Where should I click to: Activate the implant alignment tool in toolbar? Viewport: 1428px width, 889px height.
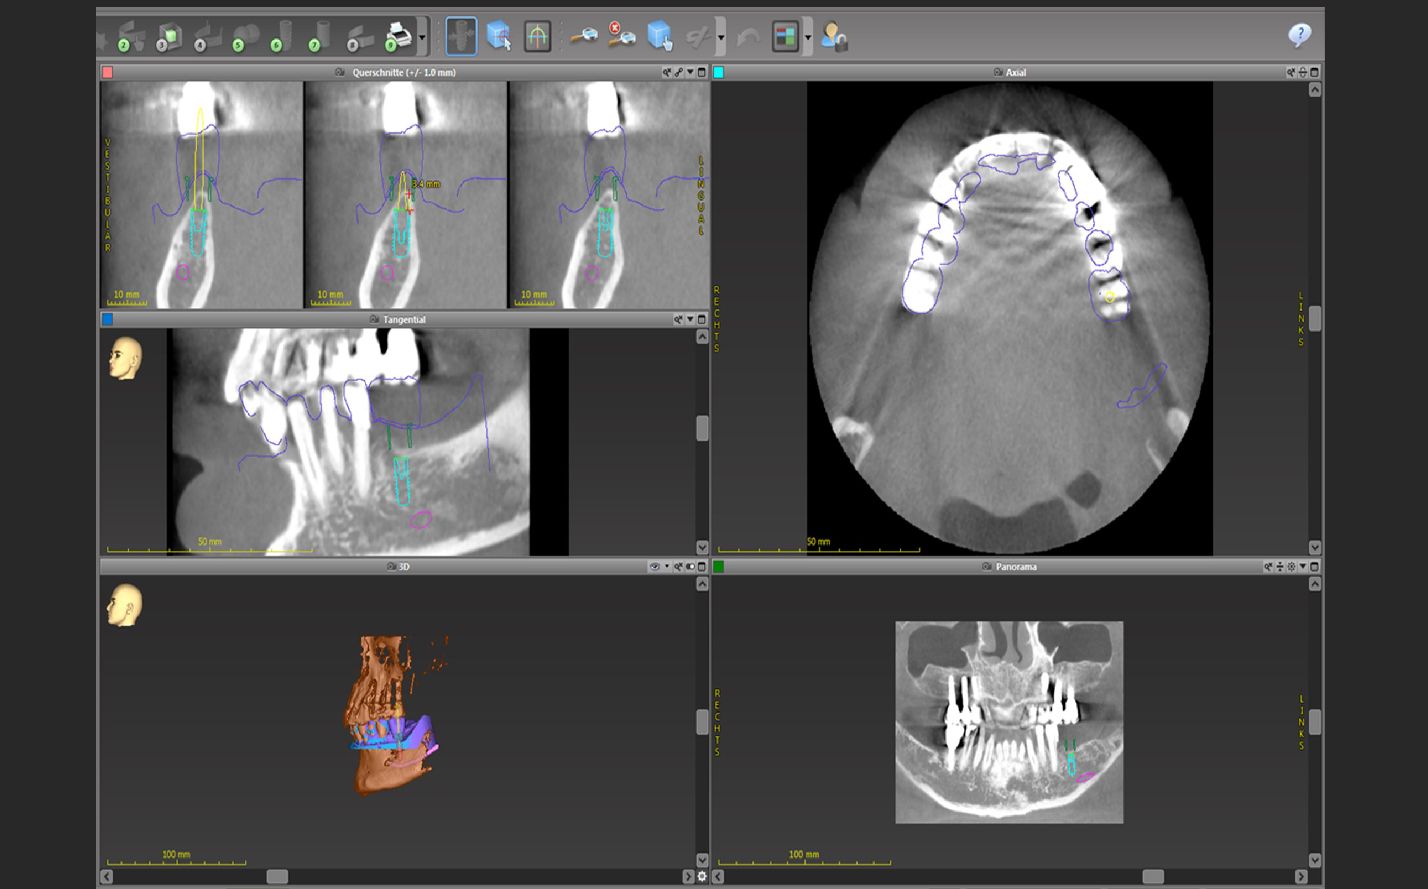point(461,36)
